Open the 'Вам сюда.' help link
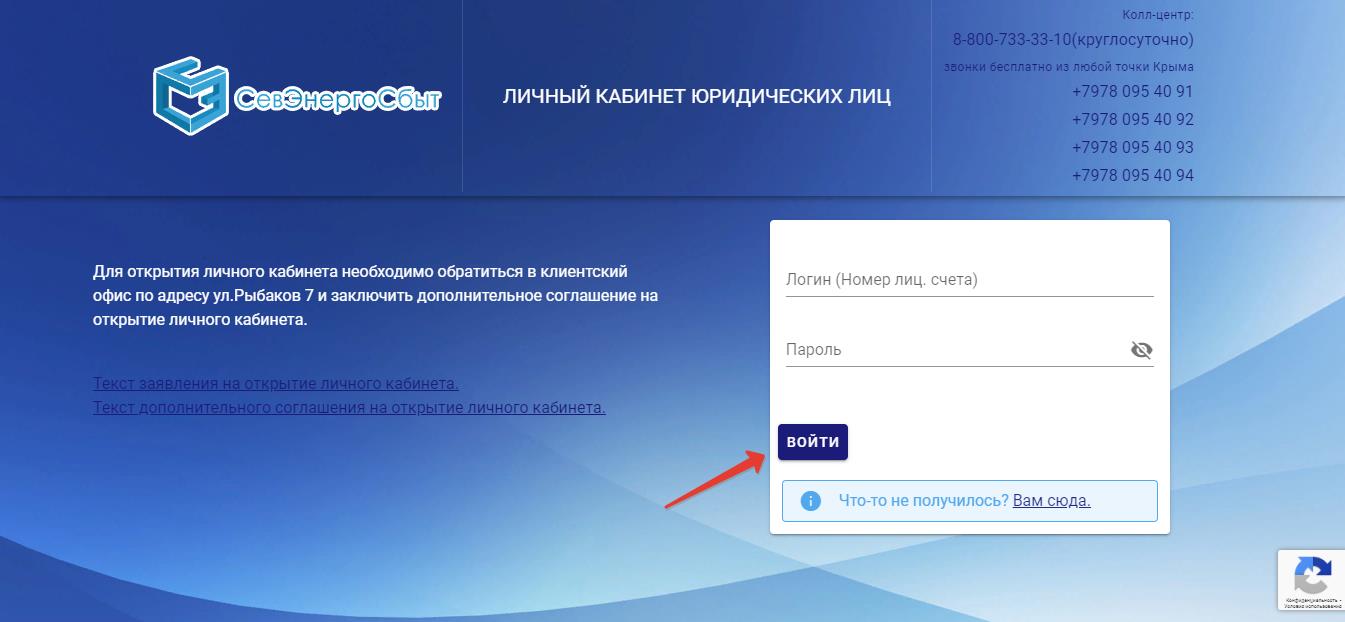The image size is (1345, 622). (x=1052, y=501)
